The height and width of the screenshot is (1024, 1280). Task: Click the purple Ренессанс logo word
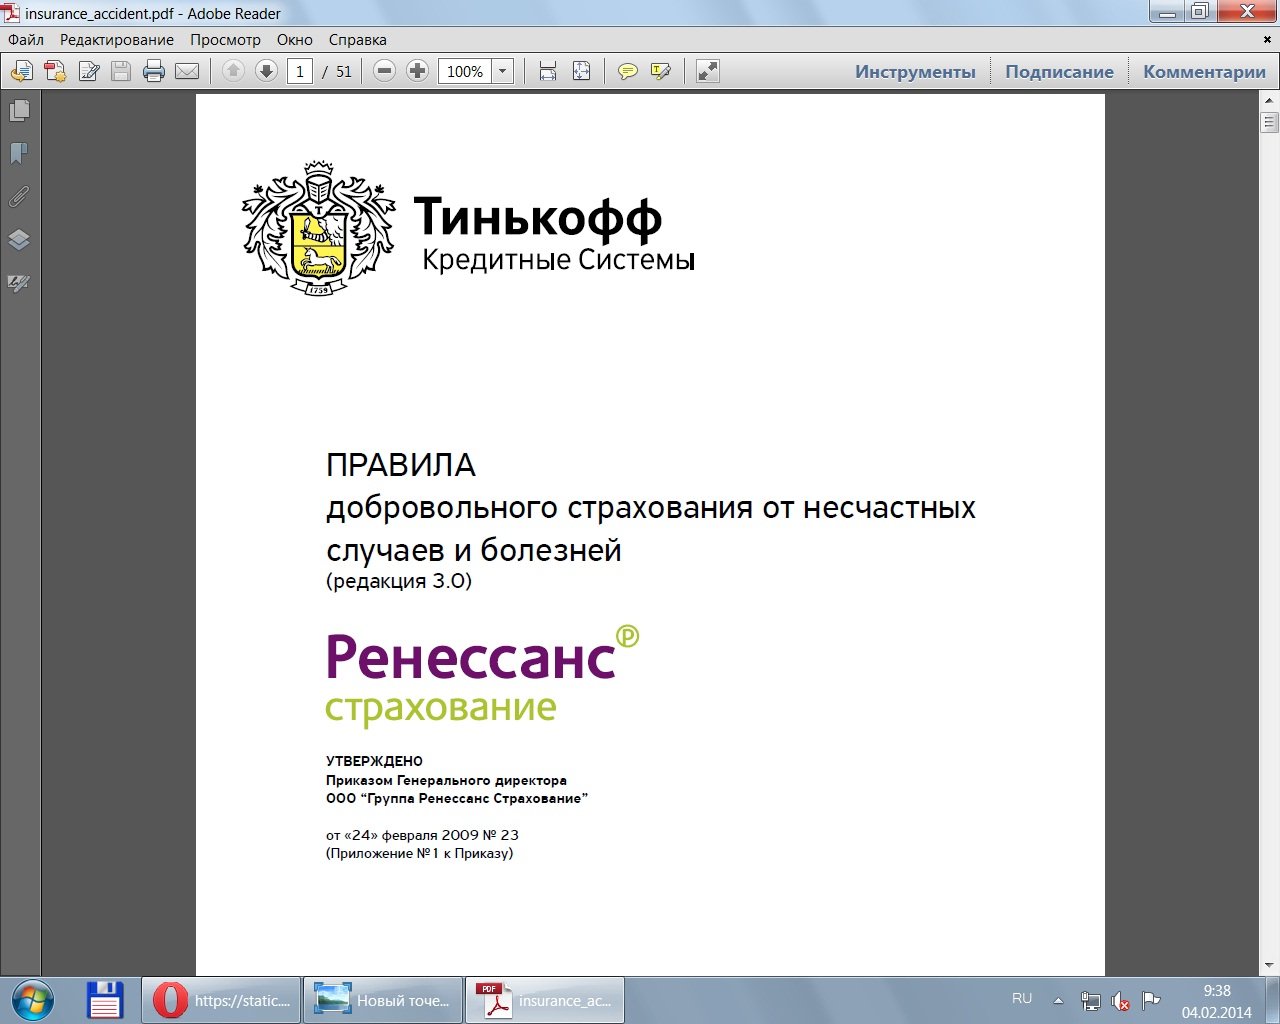pos(470,657)
